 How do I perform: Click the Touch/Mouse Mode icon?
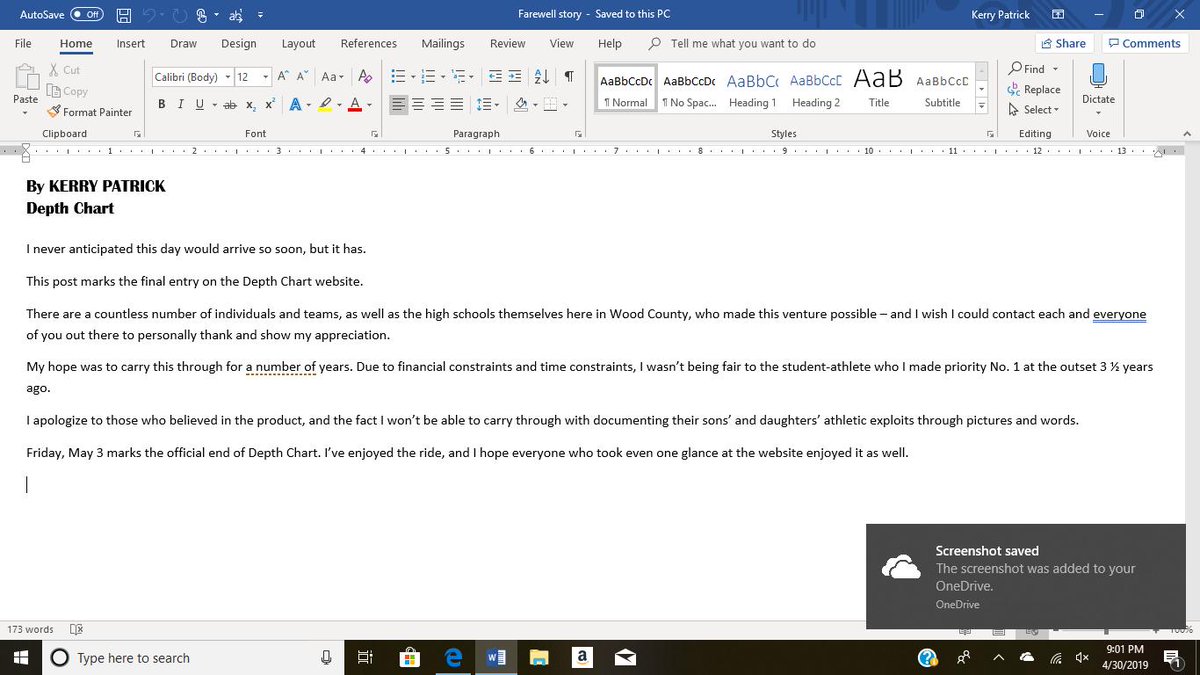[204, 15]
